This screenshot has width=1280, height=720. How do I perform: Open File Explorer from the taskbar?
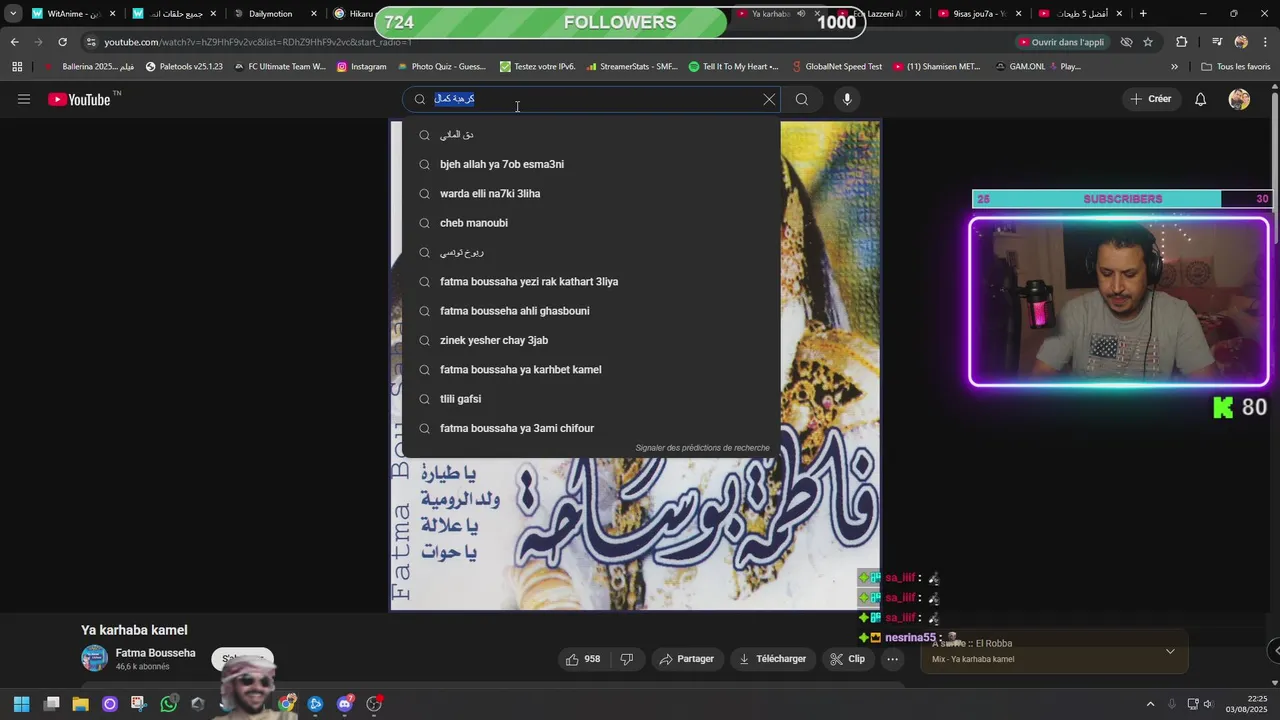click(x=80, y=704)
